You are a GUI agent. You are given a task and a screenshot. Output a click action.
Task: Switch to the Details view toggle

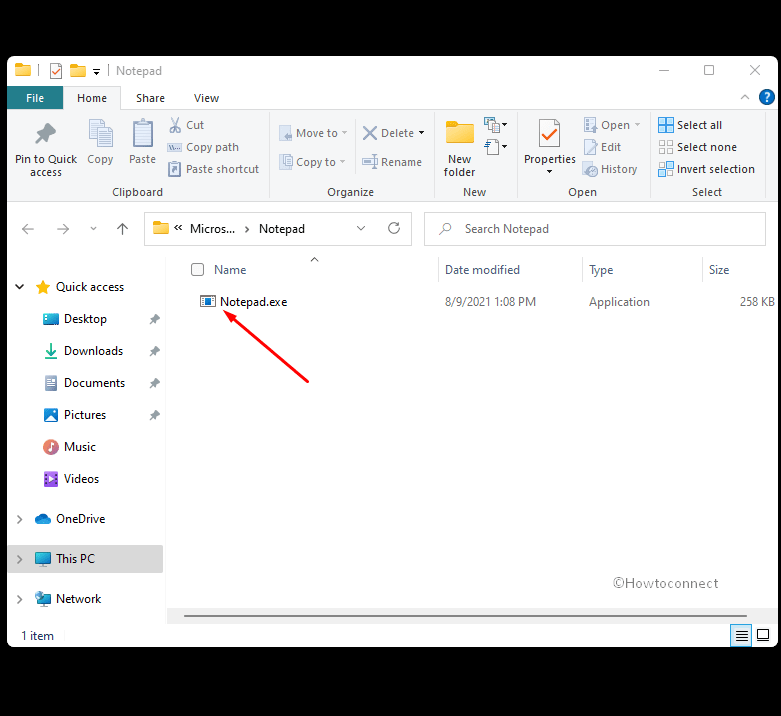pos(741,636)
